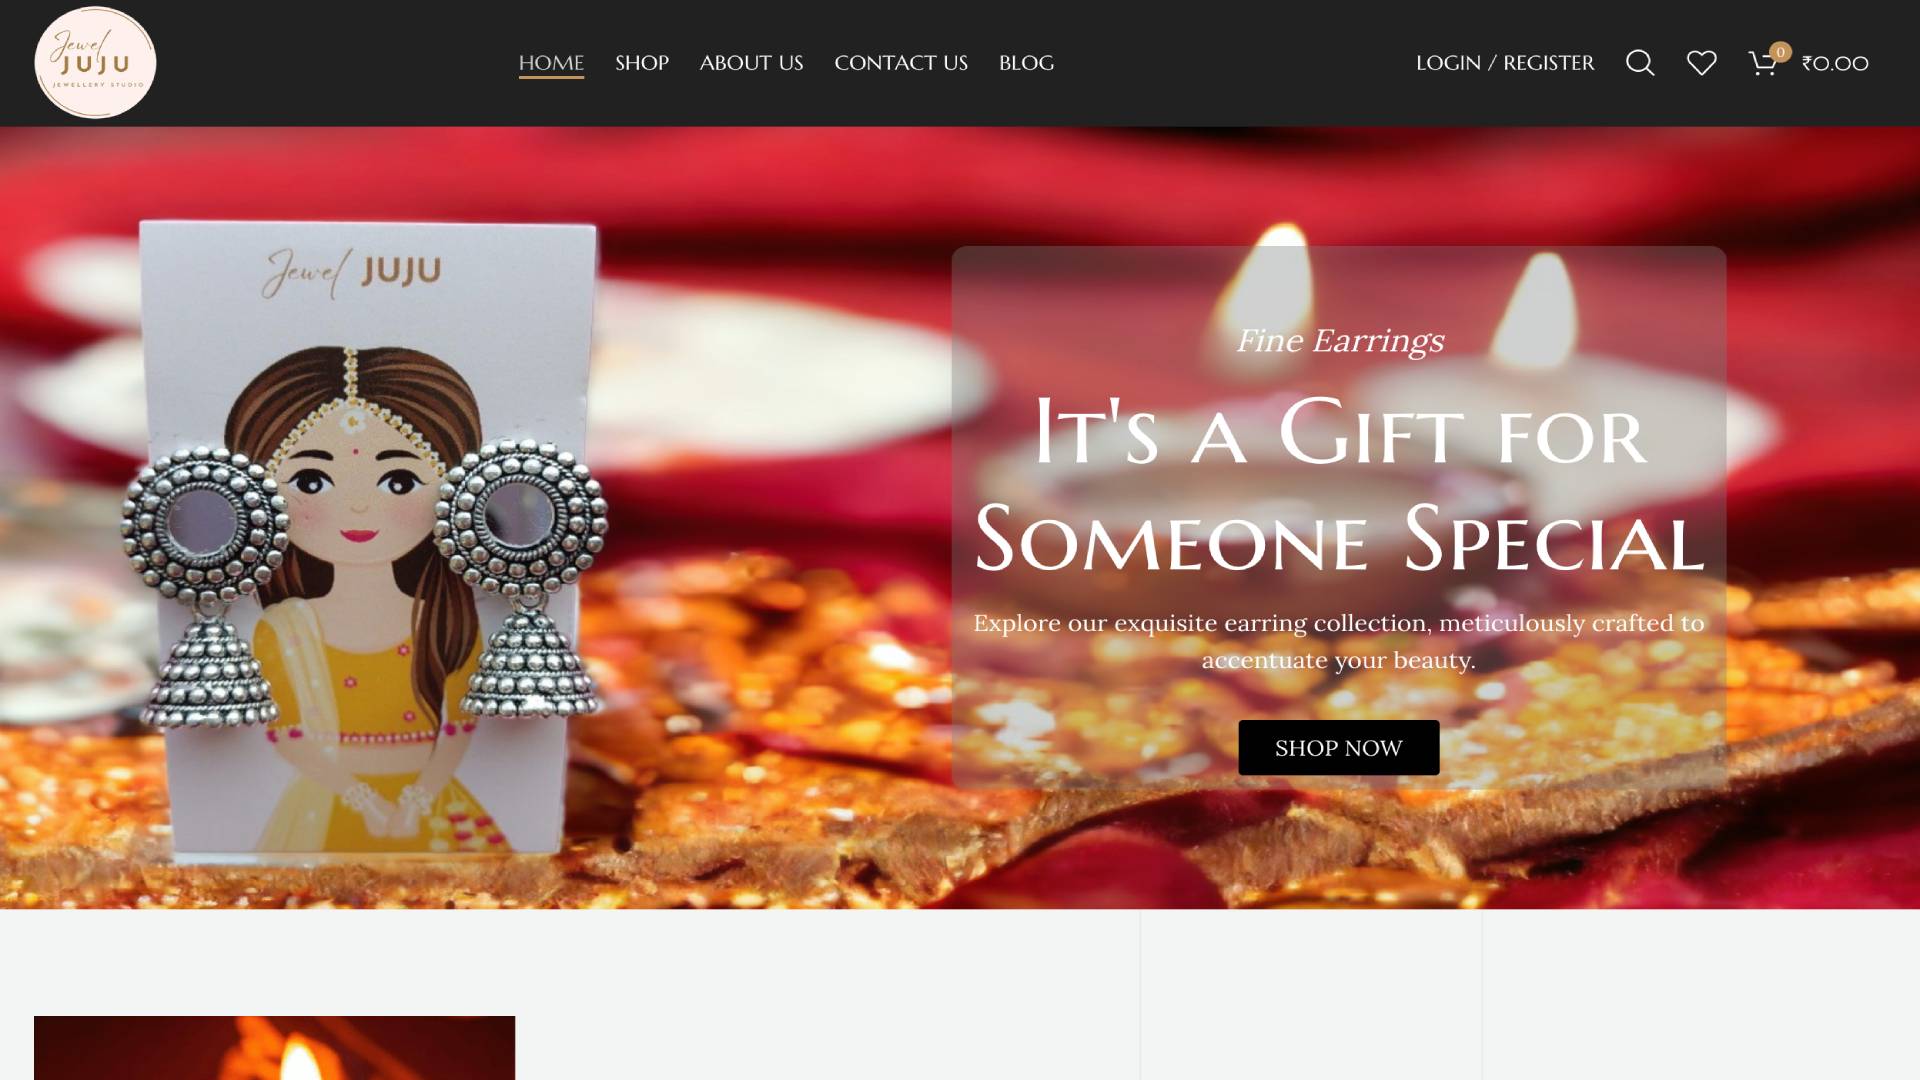Open the Shop menu item

point(642,63)
